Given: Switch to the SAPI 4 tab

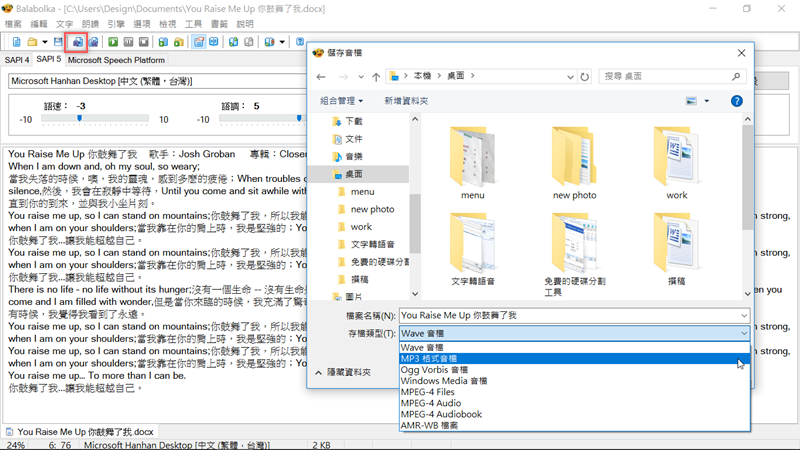Looking at the screenshot, I should click(x=17, y=60).
